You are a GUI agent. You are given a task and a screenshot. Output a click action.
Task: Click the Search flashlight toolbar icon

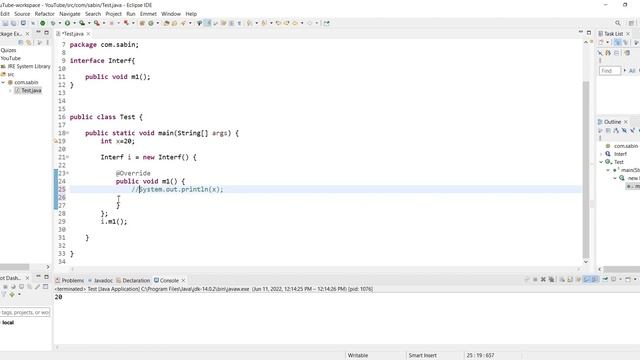(x=183, y=23)
